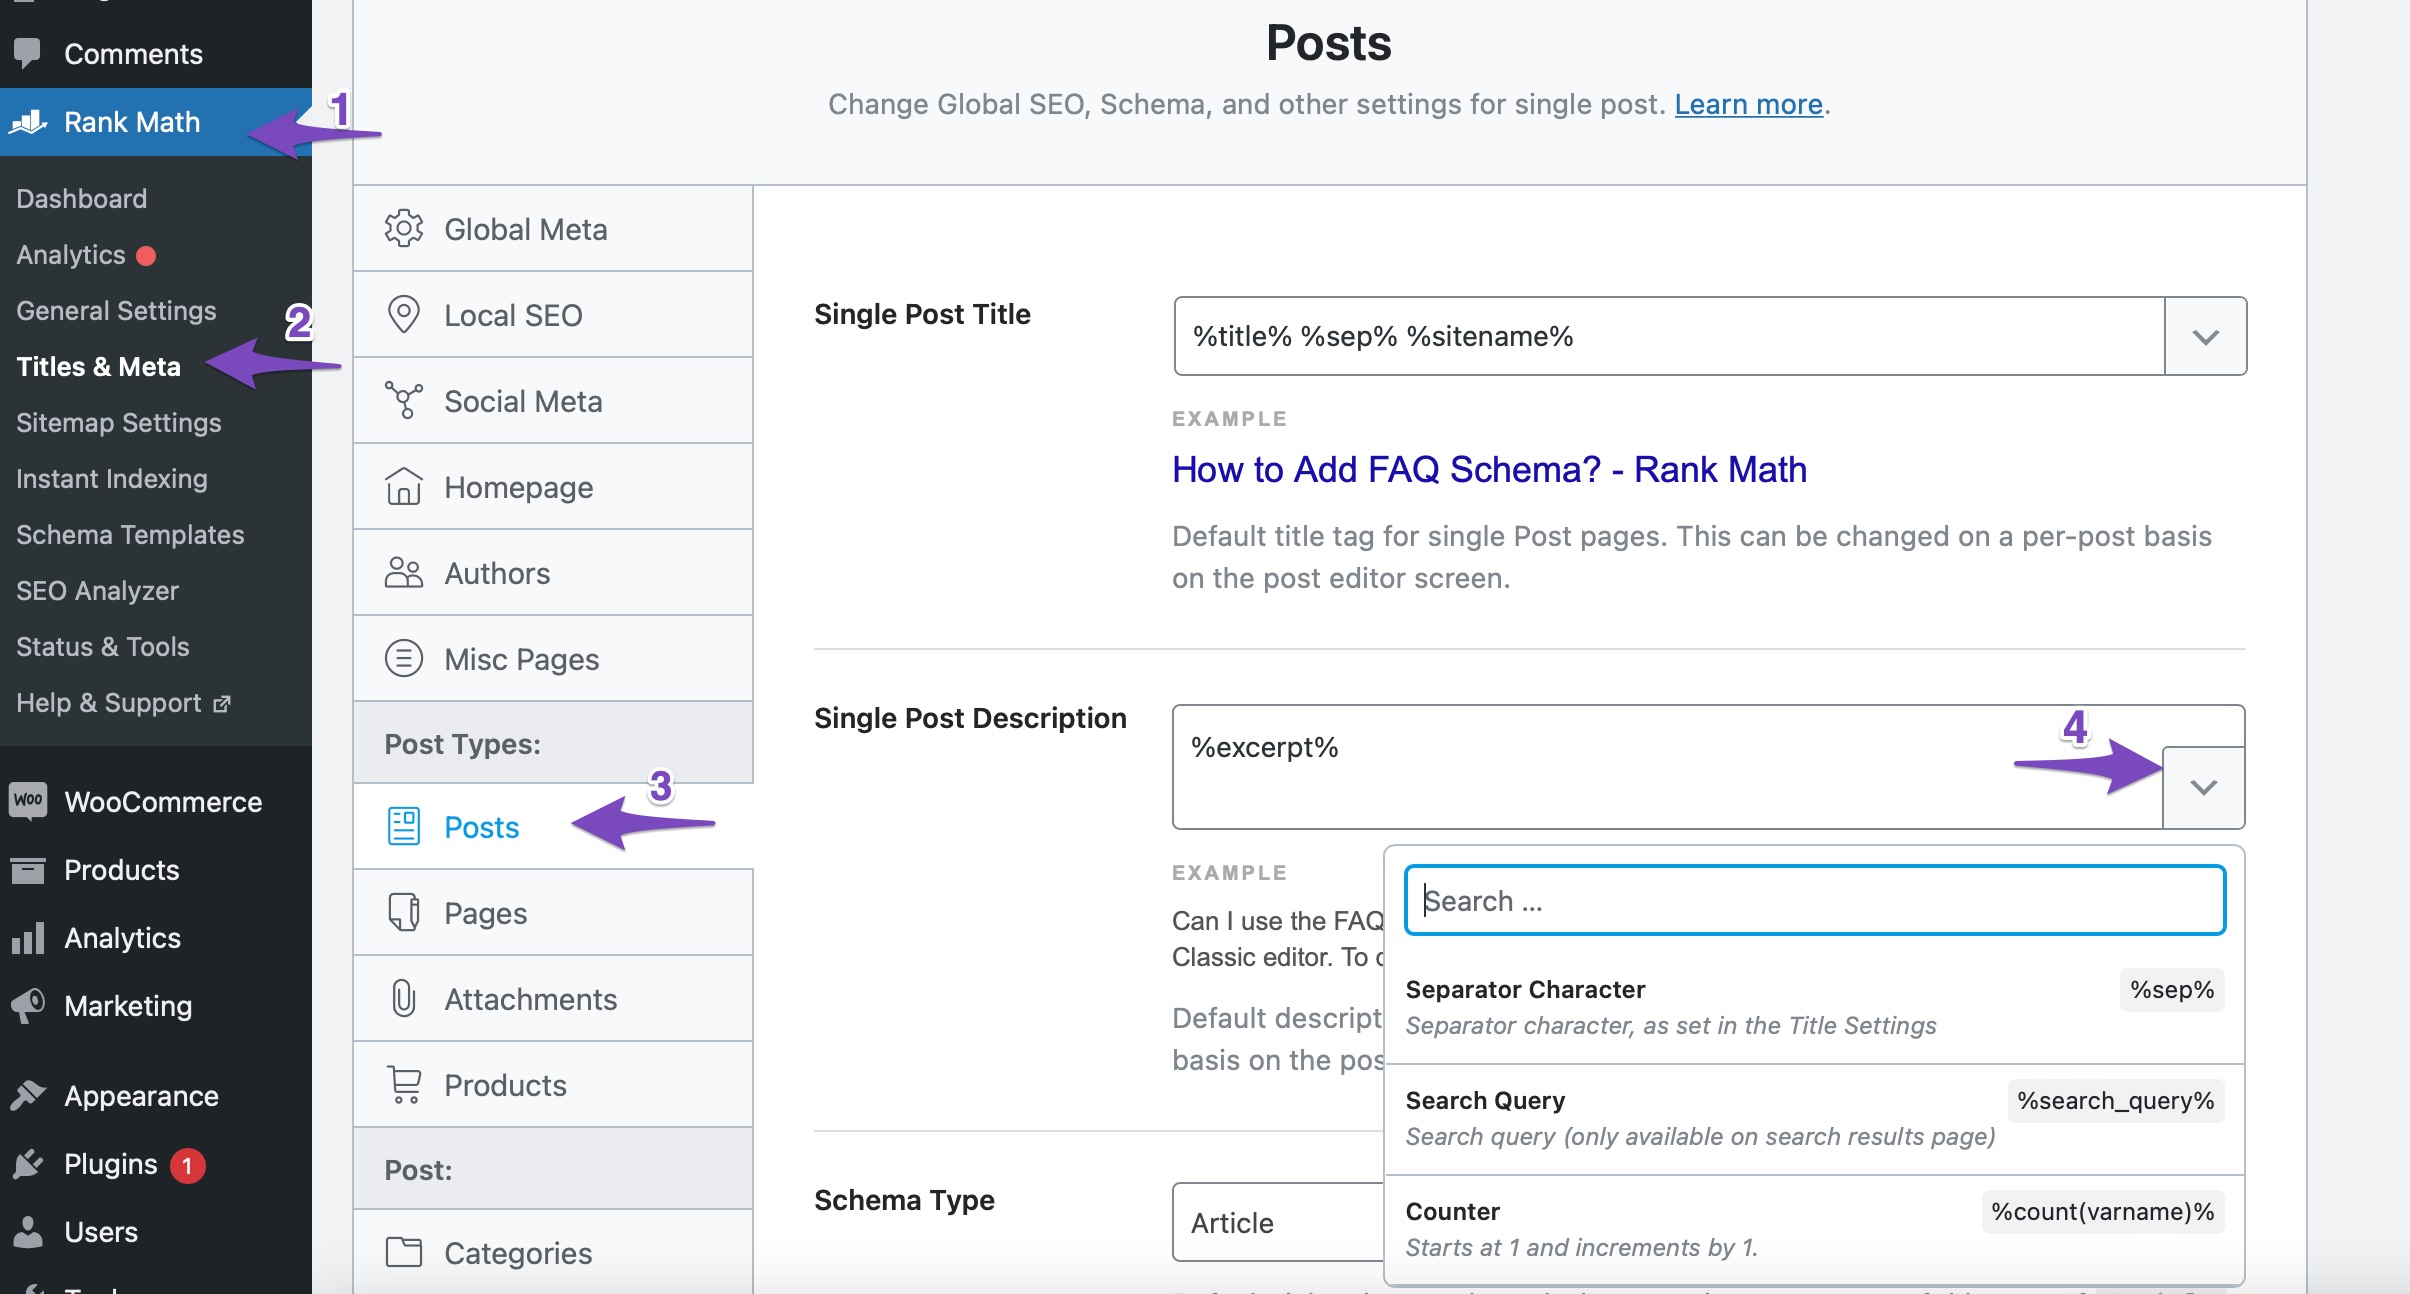This screenshot has width=2410, height=1294.
Task: Open SEO Analyzer submenu item
Action: (98, 590)
